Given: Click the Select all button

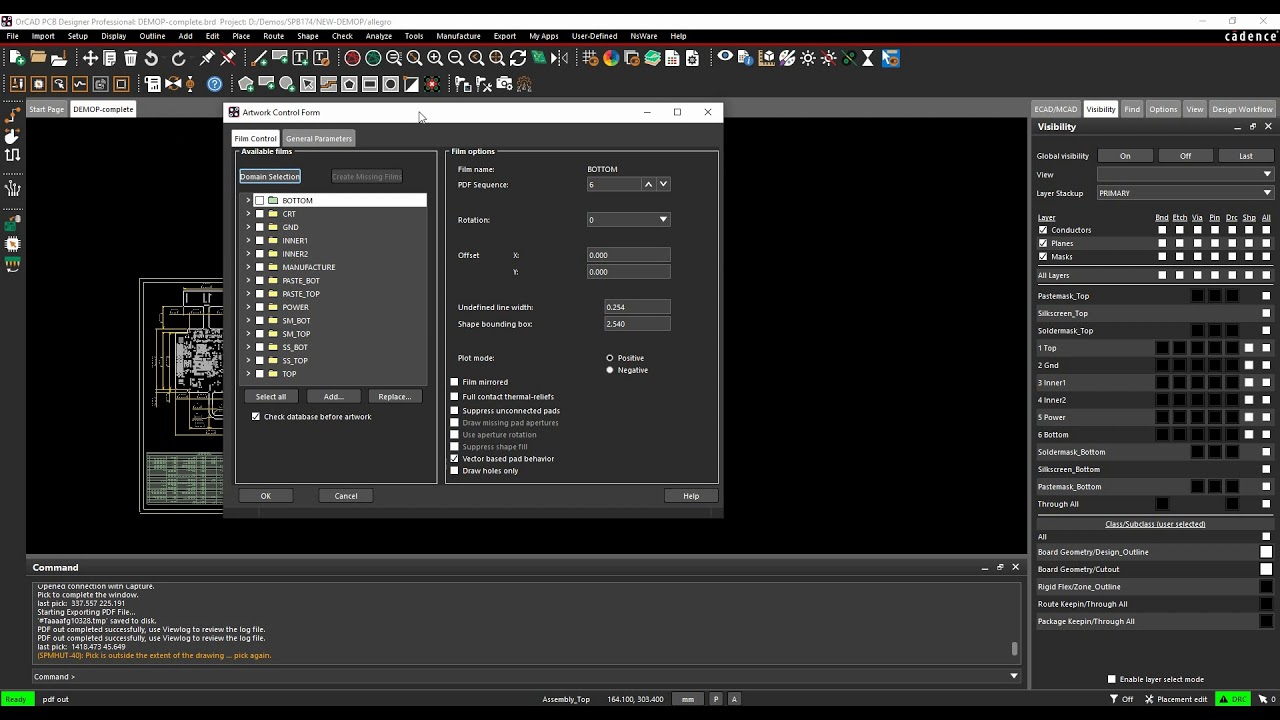Looking at the screenshot, I should pos(270,397).
